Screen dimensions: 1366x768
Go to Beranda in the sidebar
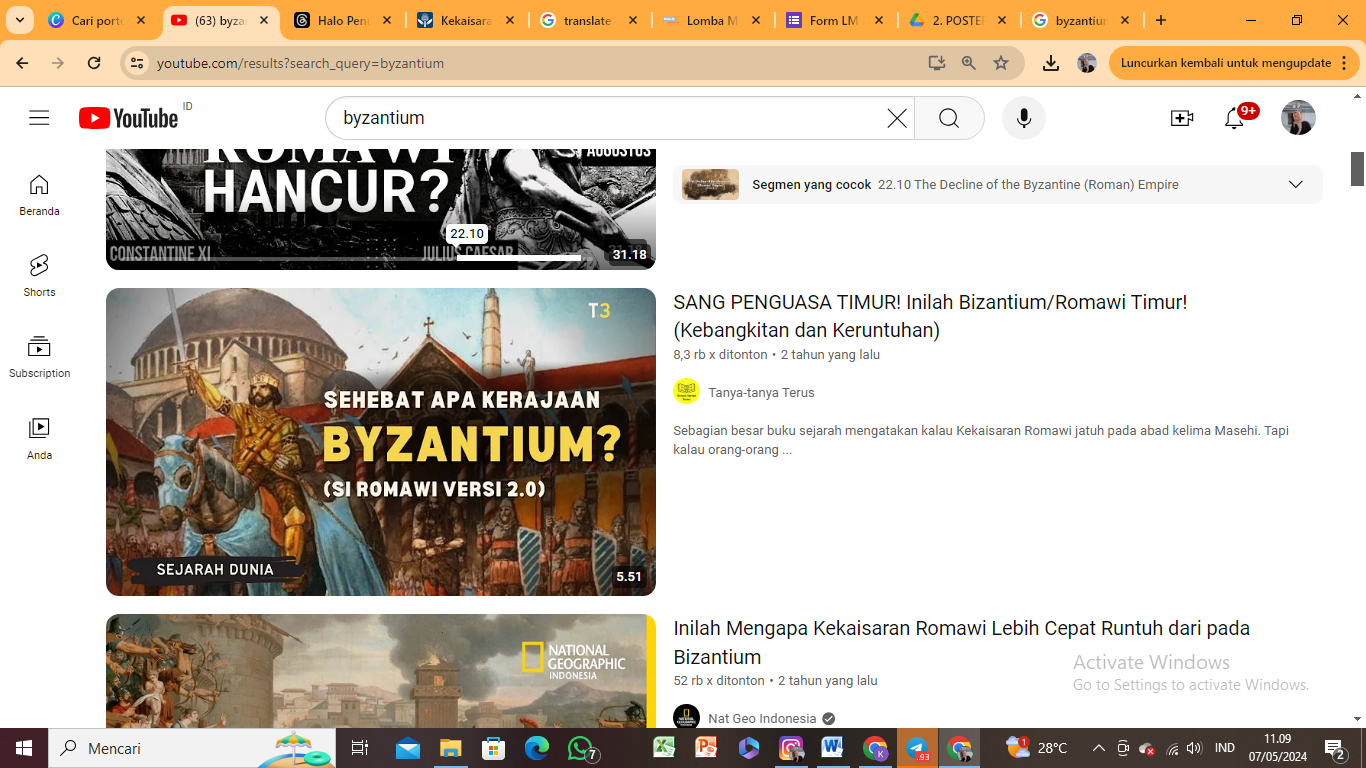39,195
